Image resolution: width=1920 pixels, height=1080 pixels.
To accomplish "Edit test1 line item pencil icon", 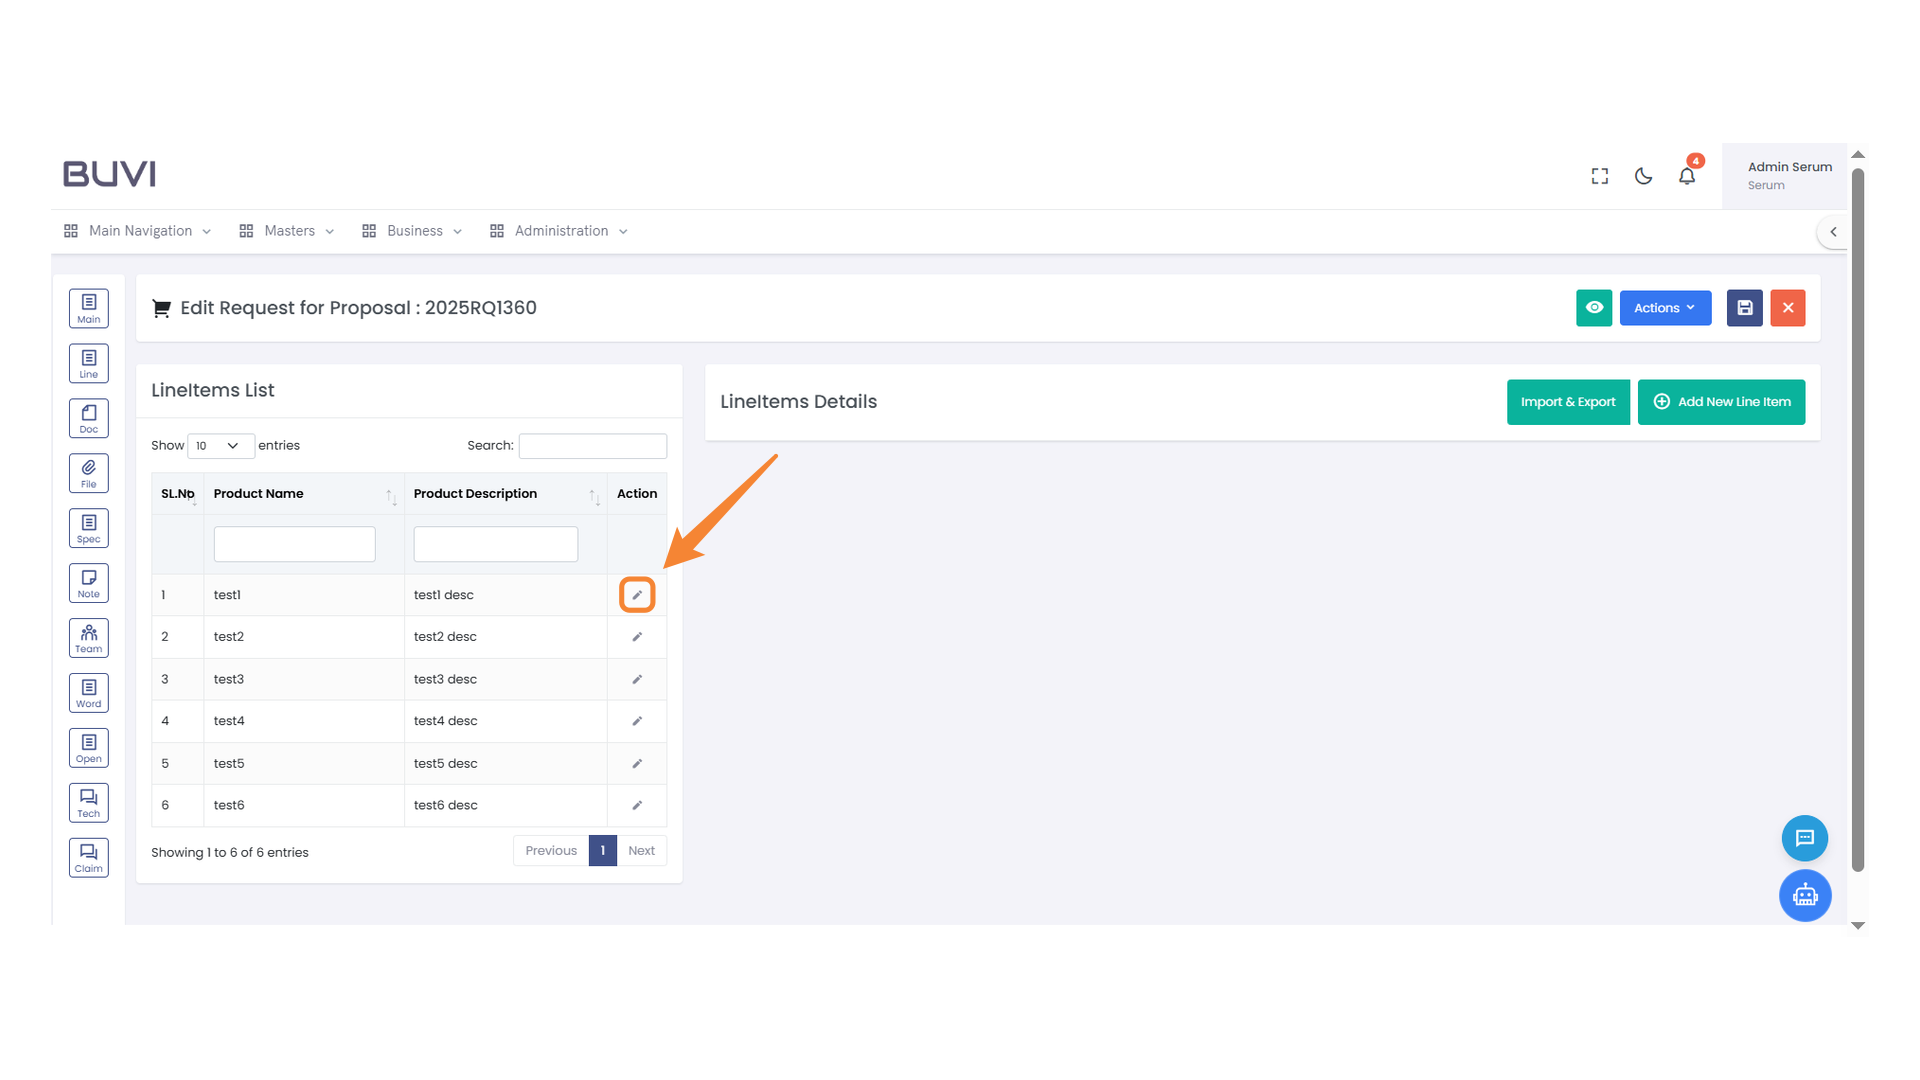I will (637, 595).
